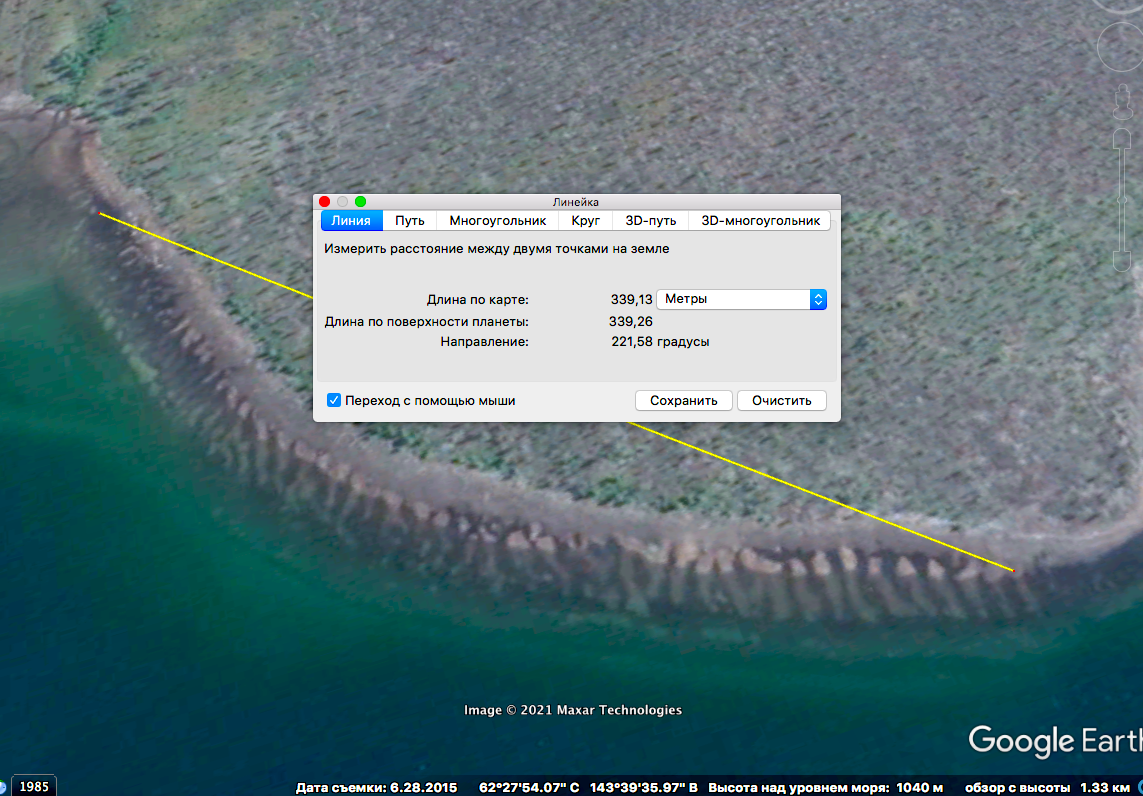Click the Очистить button
The width and height of the screenshot is (1143, 796).
pos(781,401)
